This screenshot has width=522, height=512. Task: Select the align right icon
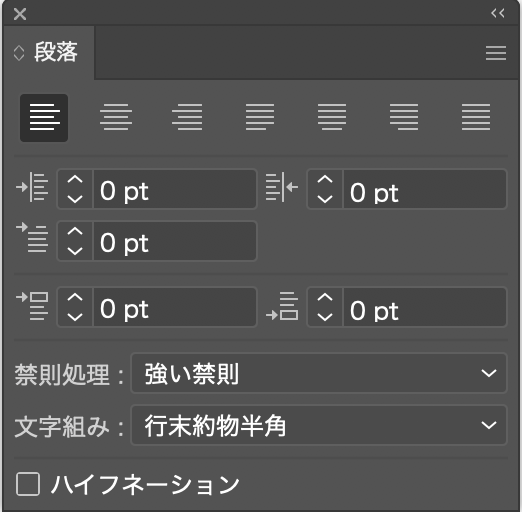click(187, 117)
